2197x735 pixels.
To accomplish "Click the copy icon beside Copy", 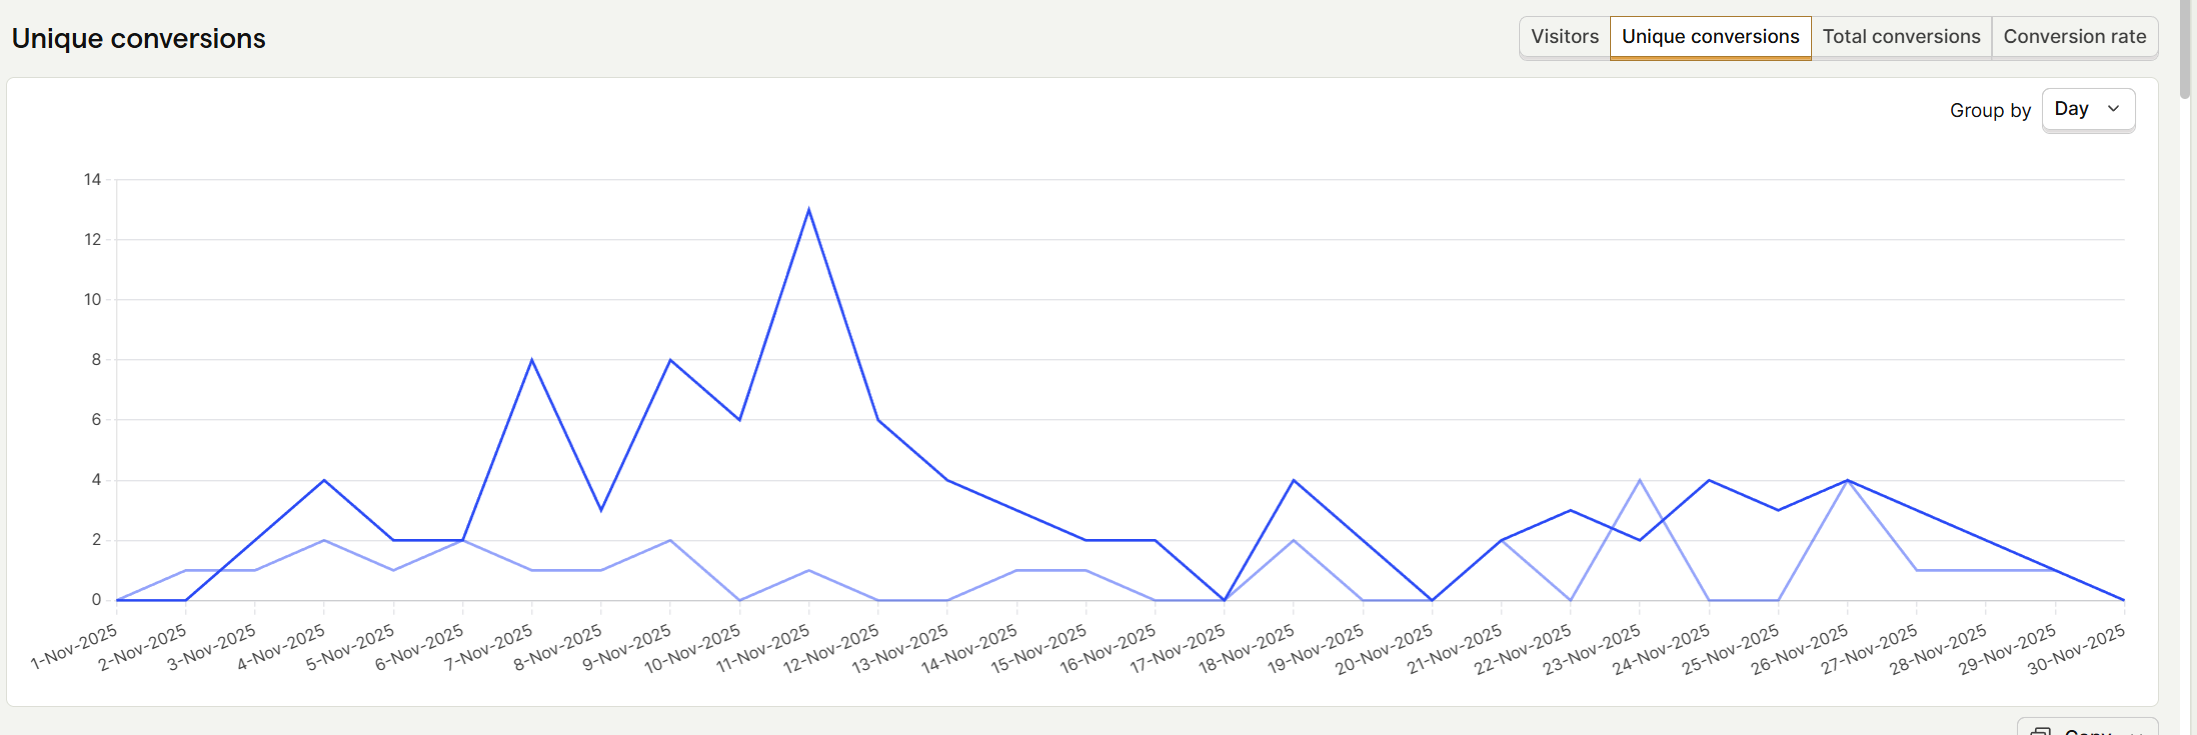I will [2041, 731].
